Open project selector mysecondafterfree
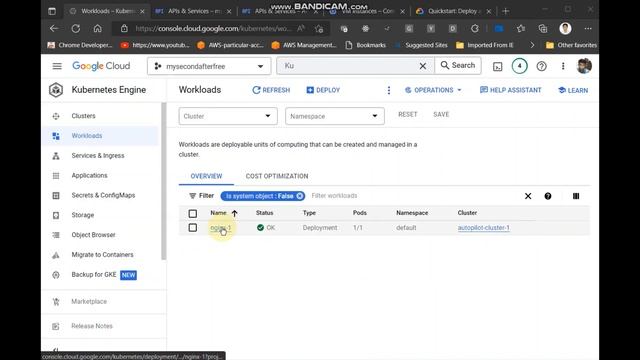640x360 pixels. 209,66
